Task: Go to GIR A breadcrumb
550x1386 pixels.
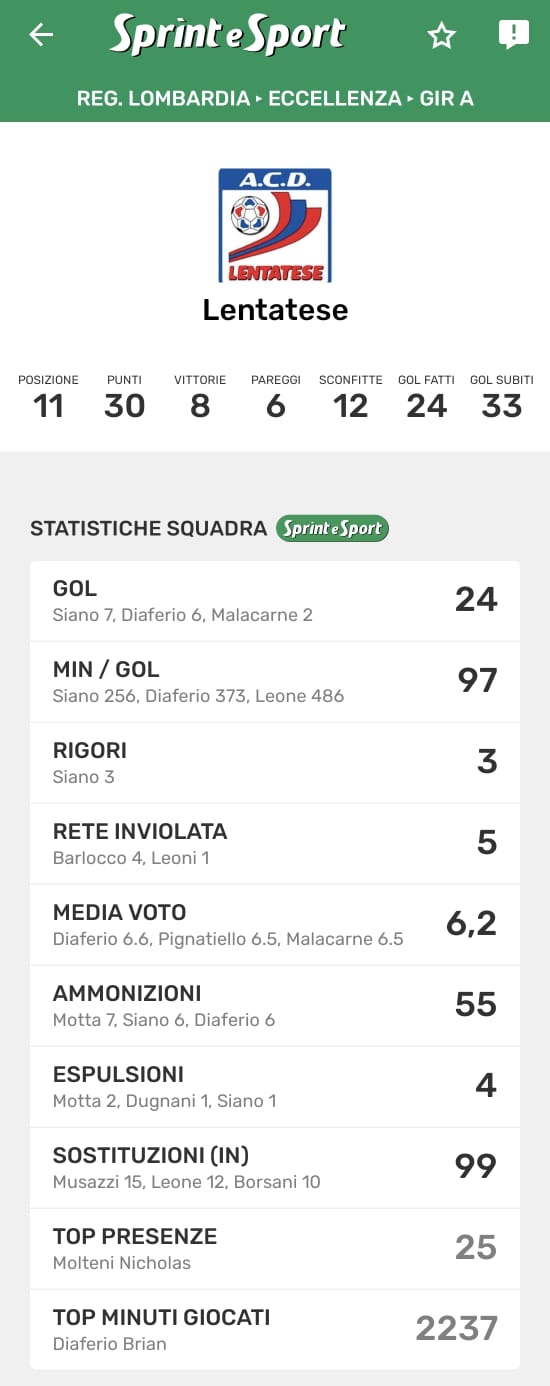Action: tap(446, 98)
